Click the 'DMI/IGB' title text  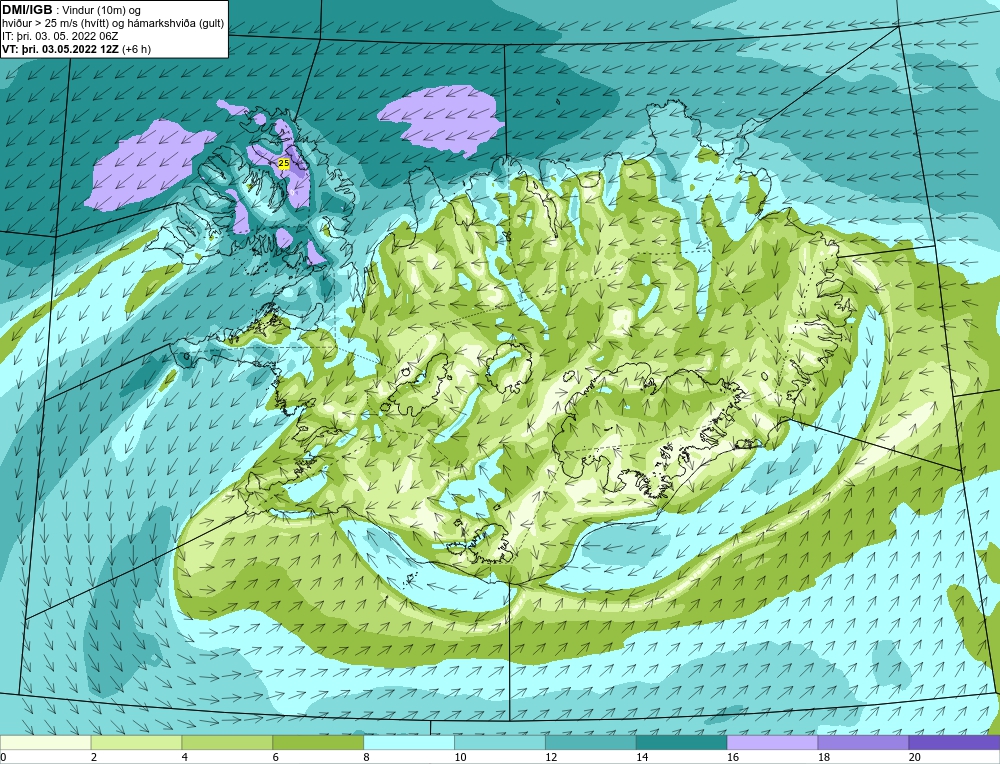click(x=27, y=10)
